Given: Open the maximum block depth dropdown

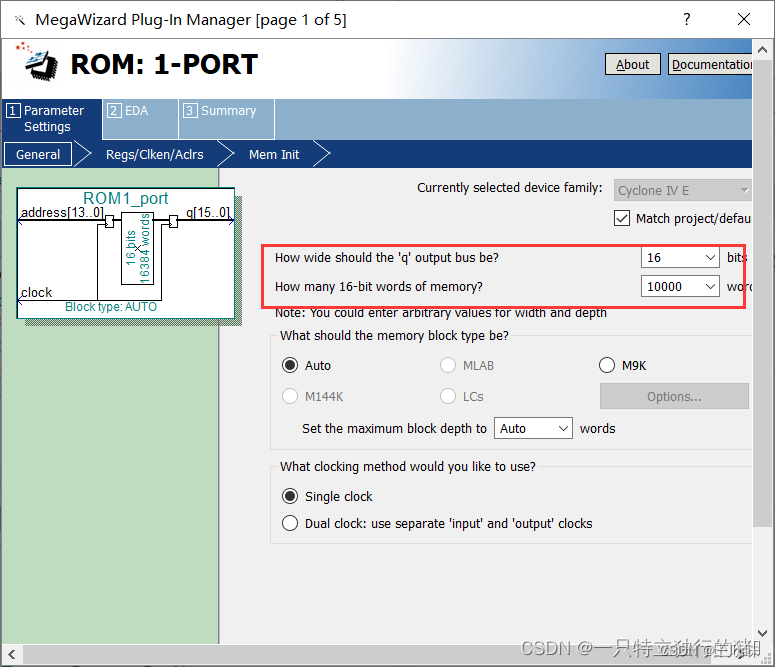Looking at the screenshot, I should pos(533,428).
